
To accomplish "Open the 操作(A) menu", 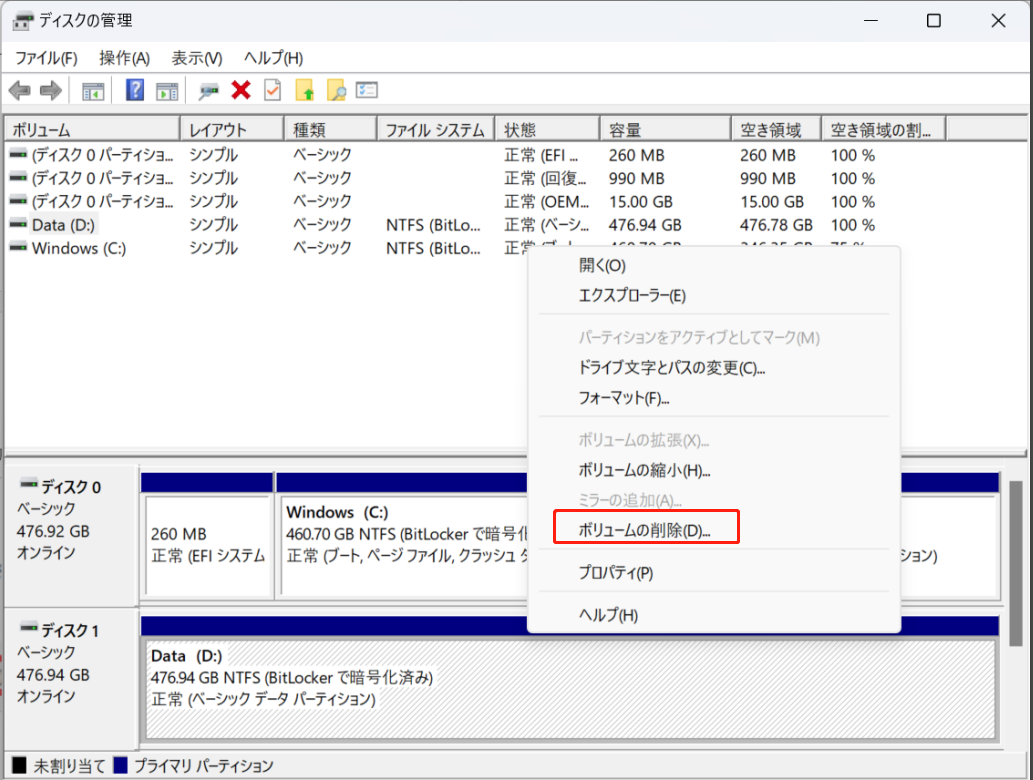I will (x=124, y=58).
